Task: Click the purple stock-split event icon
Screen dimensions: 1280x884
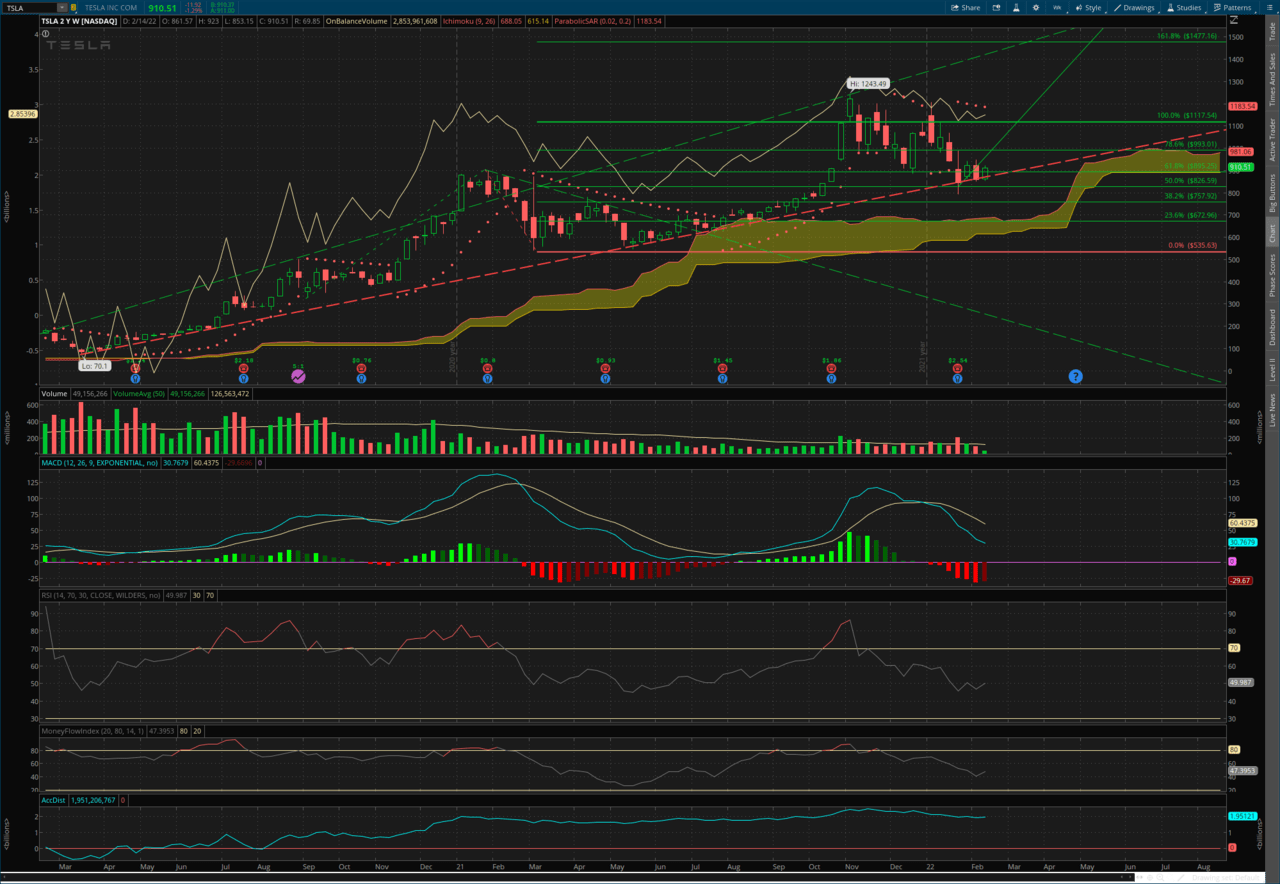Action: [297, 376]
